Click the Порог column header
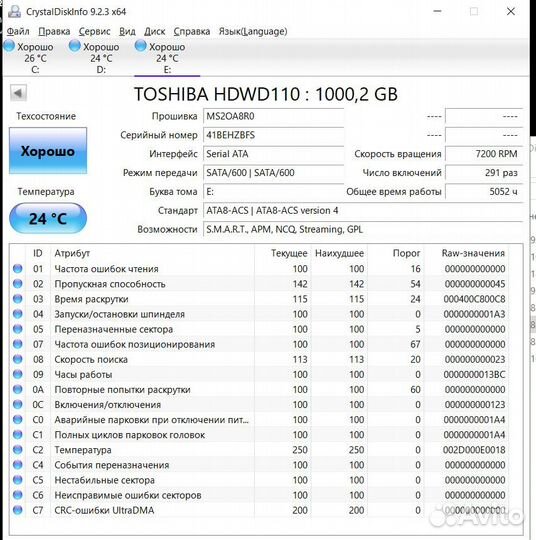Image resolution: width=536 pixels, height=540 pixels. (406, 253)
